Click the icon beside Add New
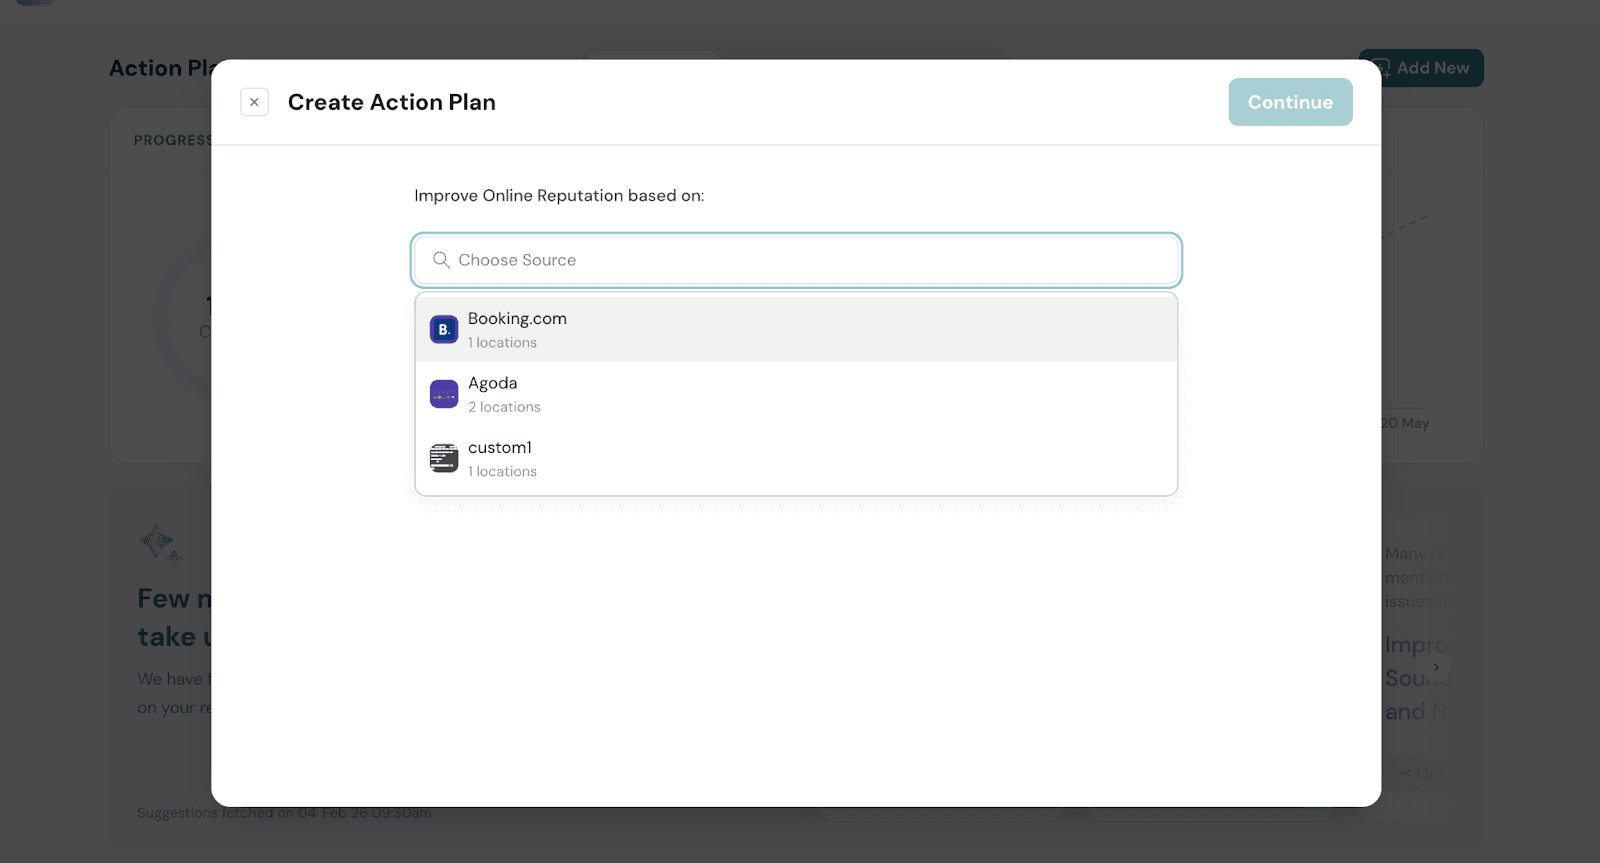Screen dimensions: 1600x863 [1384, 68]
